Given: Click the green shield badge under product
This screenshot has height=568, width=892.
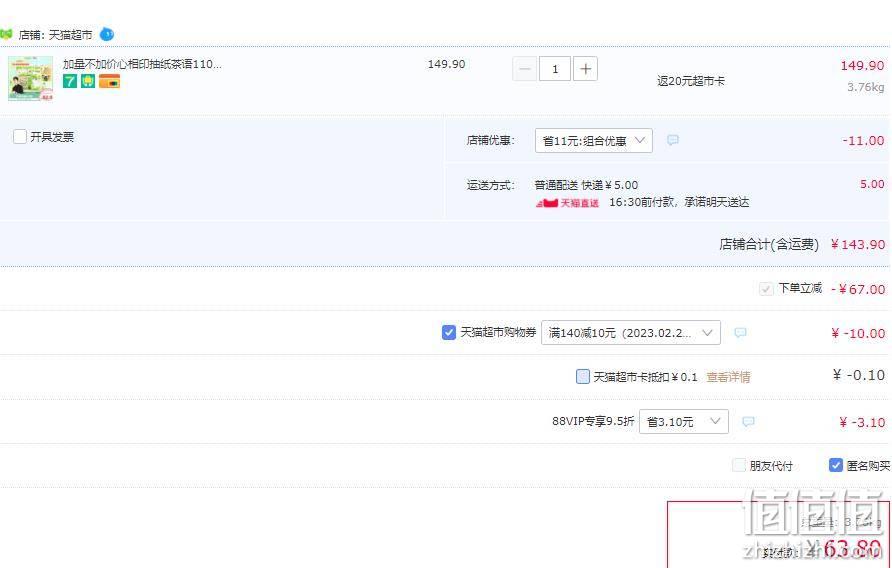Looking at the screenshot, I should [88, 81].
